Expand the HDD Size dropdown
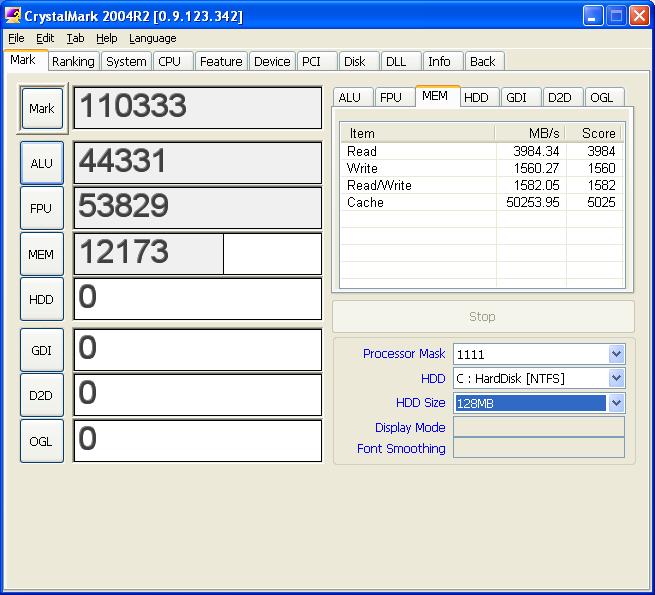Viewport: 655px width, 595px height. (x=617, y=403)
